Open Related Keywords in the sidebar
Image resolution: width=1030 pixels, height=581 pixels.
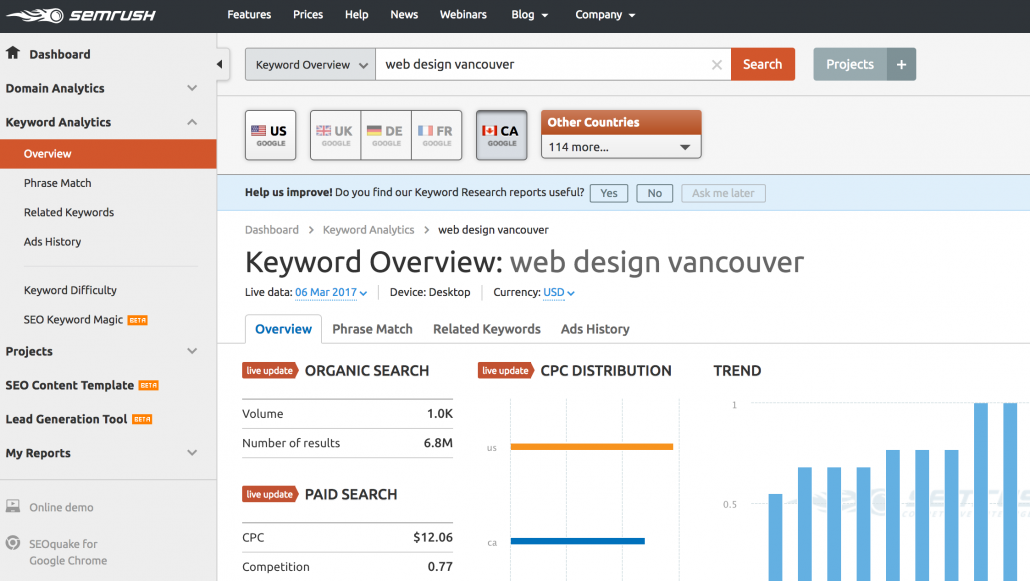[69, 212]
